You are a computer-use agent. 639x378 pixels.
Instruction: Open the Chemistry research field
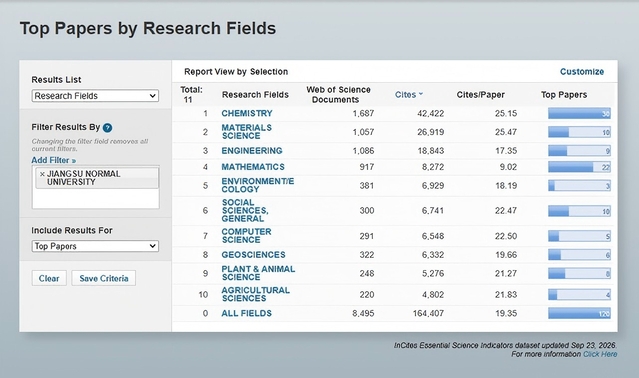pyautogui.click(x=247, y=113)
